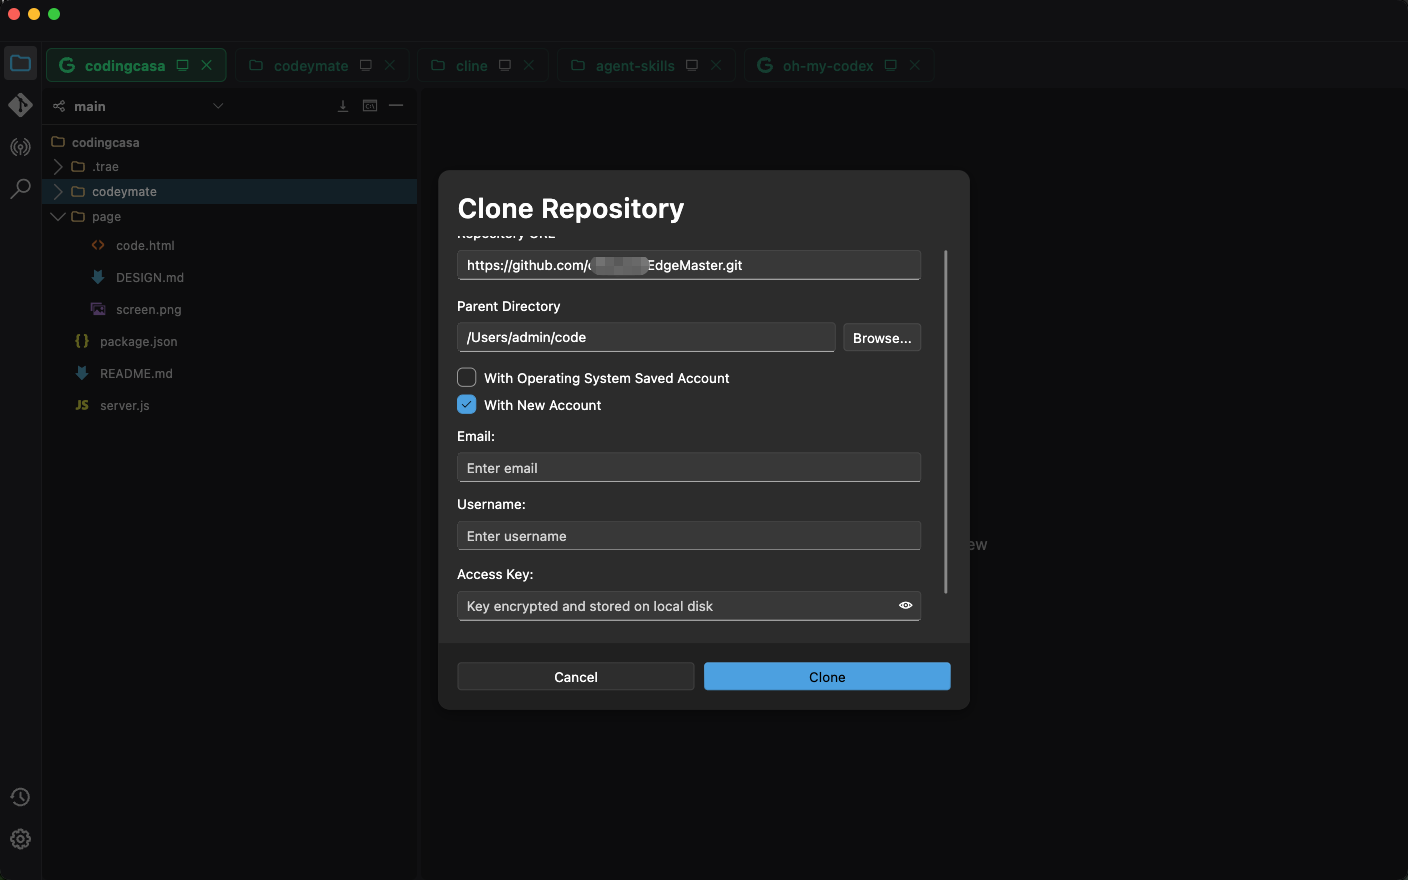Open the history clock icon

(x=20, y=797)
